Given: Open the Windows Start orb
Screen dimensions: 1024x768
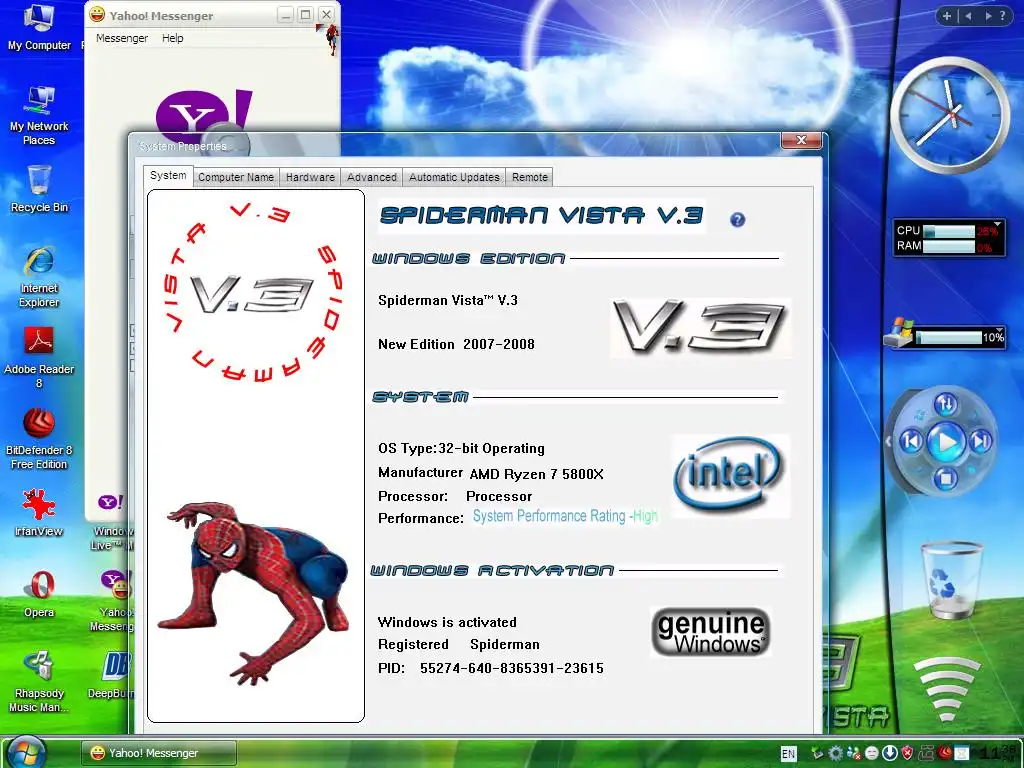Looking at the screenshot, I should (27, 752).
